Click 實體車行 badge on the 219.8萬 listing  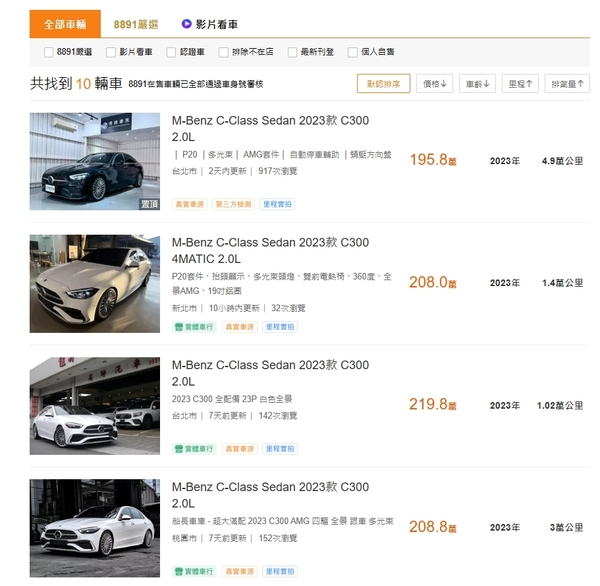(x=193, y=449)
